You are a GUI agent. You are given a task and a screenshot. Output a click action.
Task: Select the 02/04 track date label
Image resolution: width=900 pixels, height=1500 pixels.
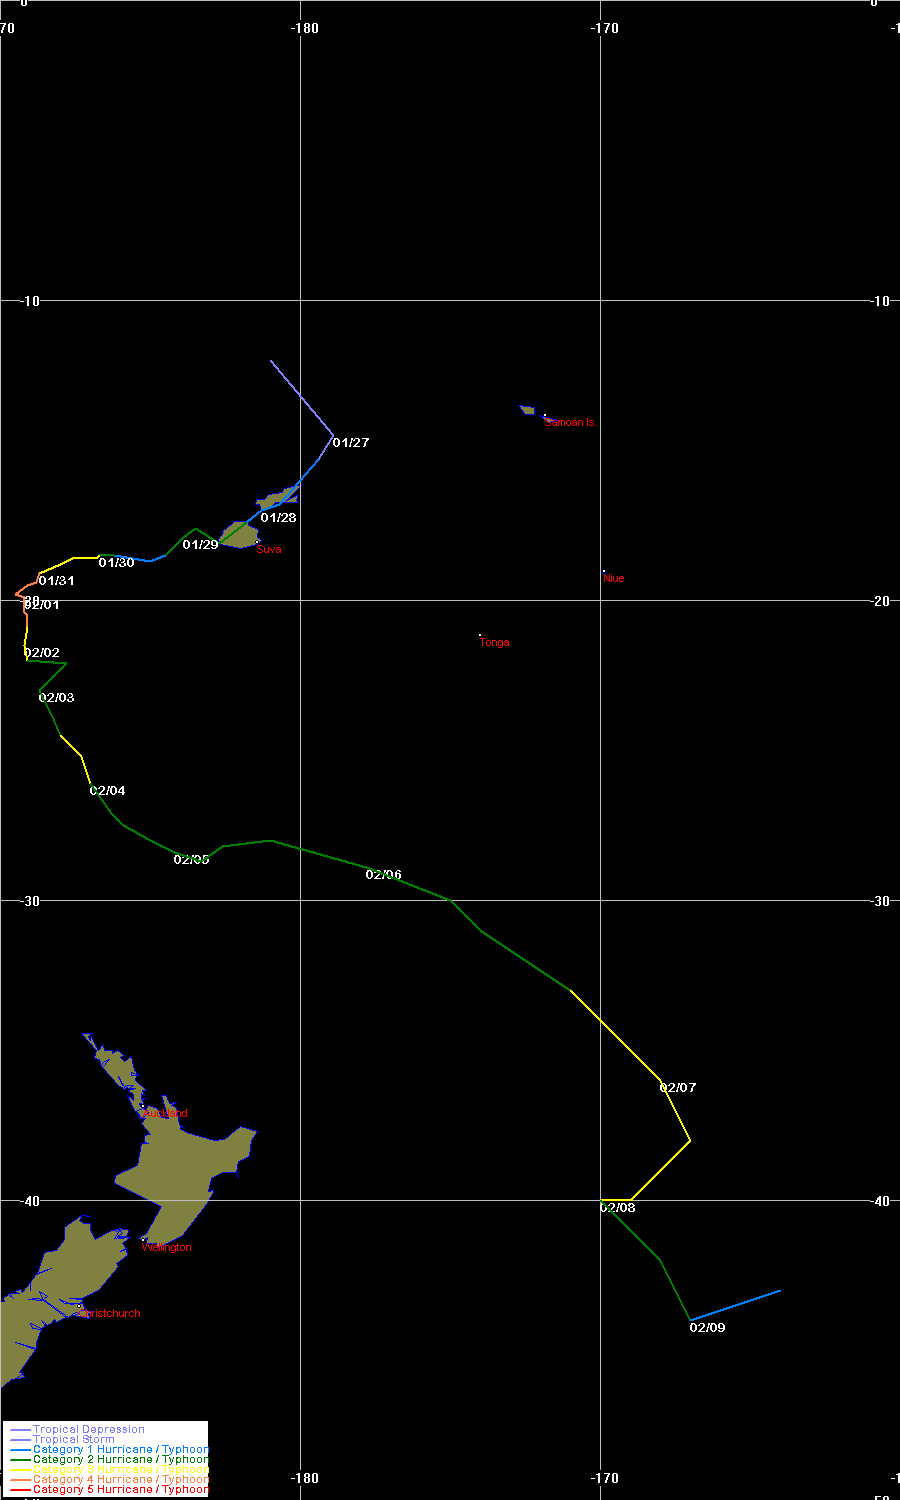[x=107, y=791]
